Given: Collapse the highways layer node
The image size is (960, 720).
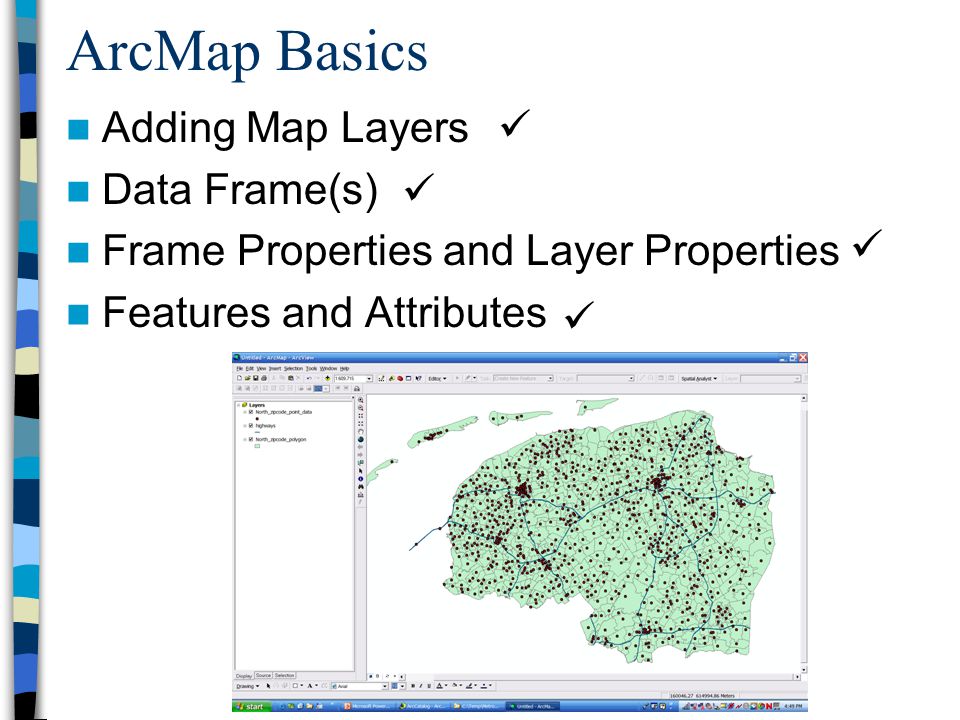Looking at the screenshot, I should pos(245,426).
